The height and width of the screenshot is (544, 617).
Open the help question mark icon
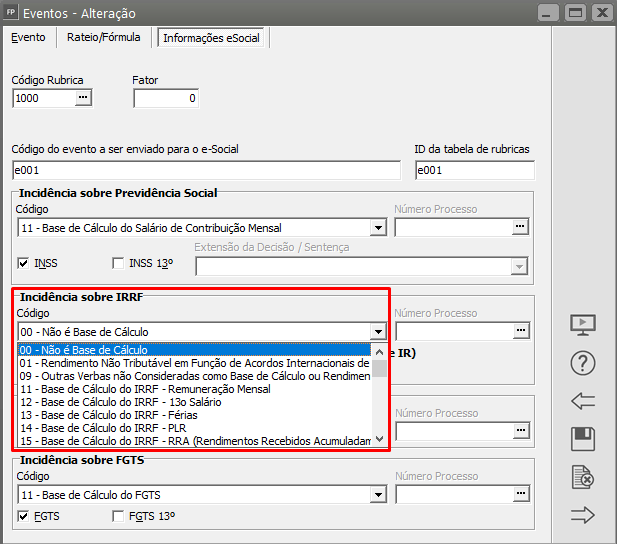583,363
